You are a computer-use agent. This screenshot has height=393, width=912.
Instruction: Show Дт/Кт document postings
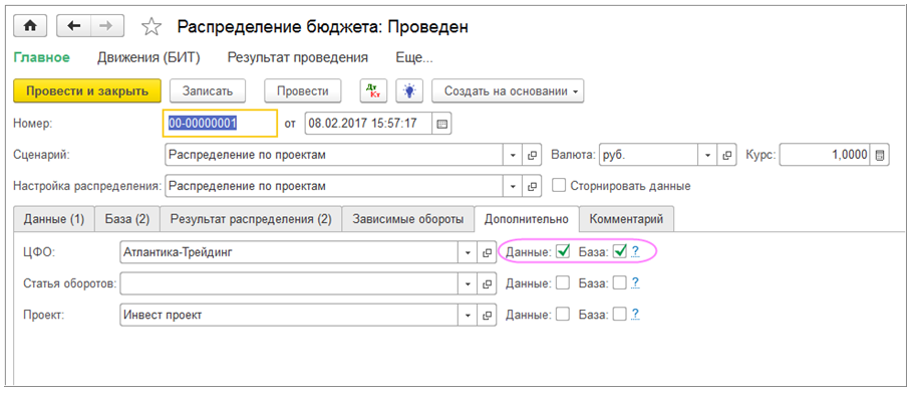(x=374, y=91)
